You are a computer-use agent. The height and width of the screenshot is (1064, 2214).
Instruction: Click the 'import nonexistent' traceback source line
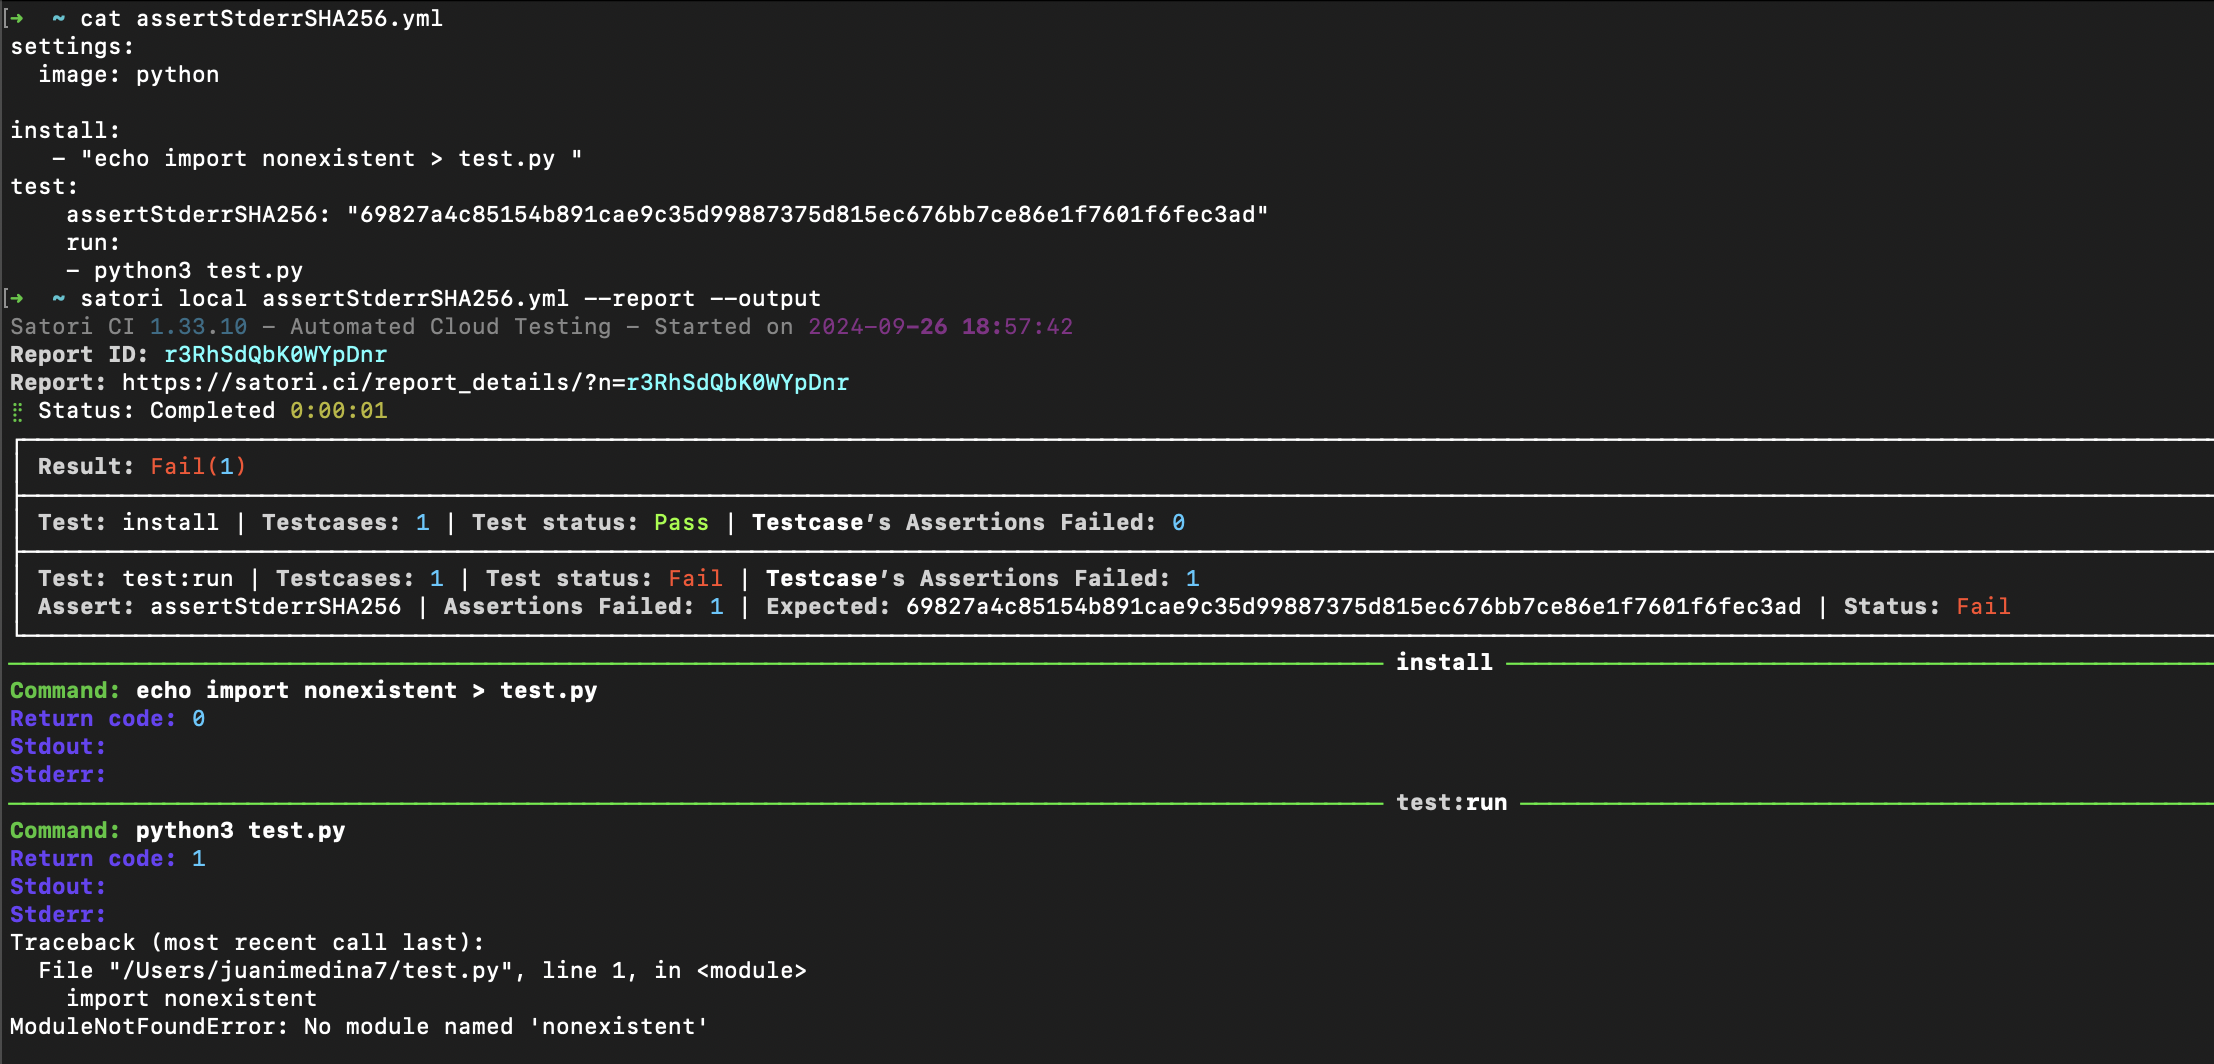(x=191, y=999)
